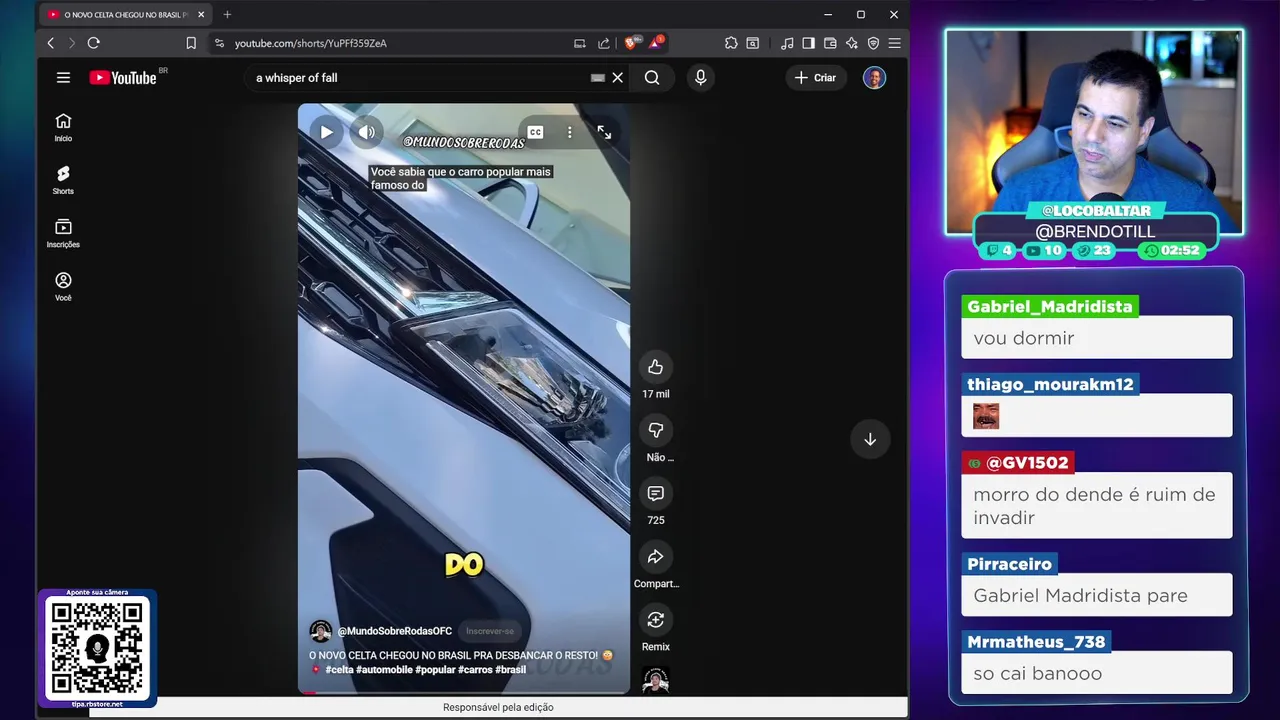Bookmark this page

pyautogui.click(x=191, y=43)
